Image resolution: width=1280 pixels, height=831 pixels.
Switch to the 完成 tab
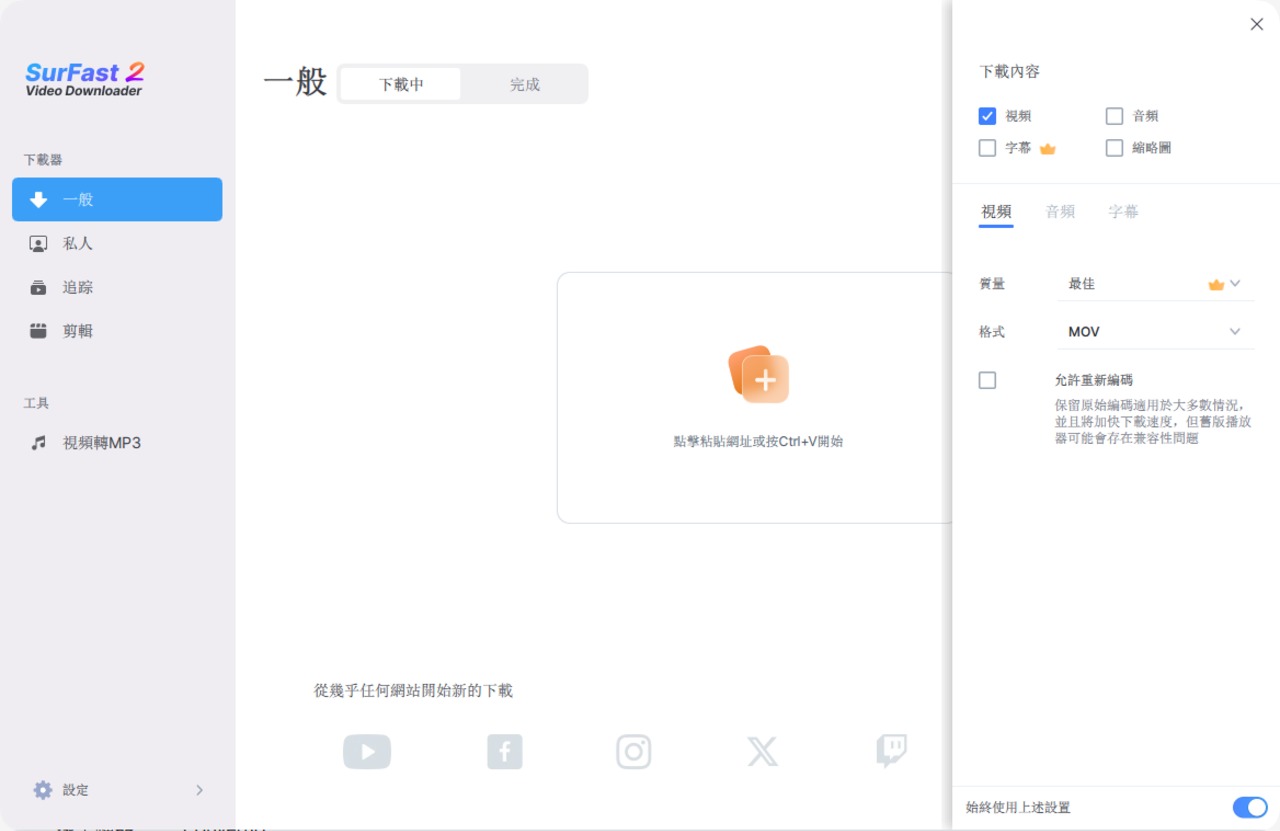[x=524, y=85]
